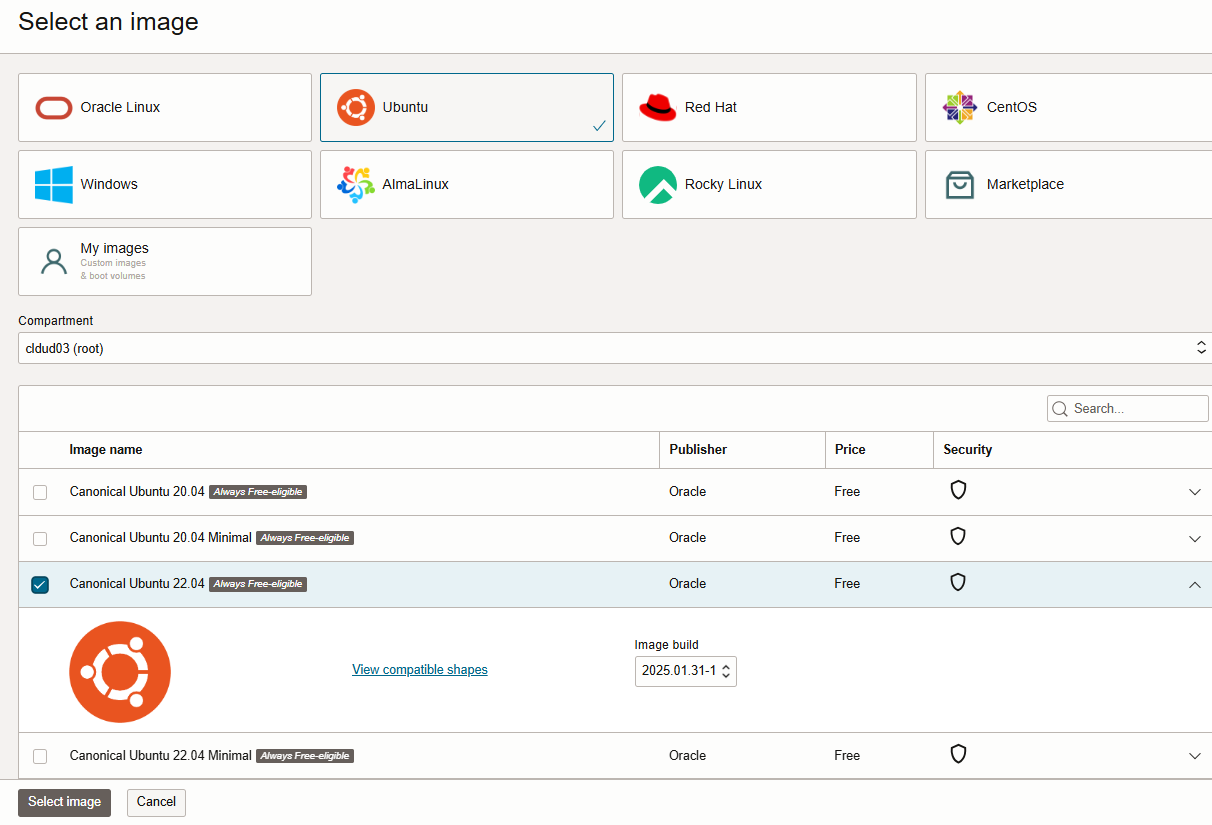The image size is (1212, 825).
Task: Click the Compartment label
Action: click(56, 321)
